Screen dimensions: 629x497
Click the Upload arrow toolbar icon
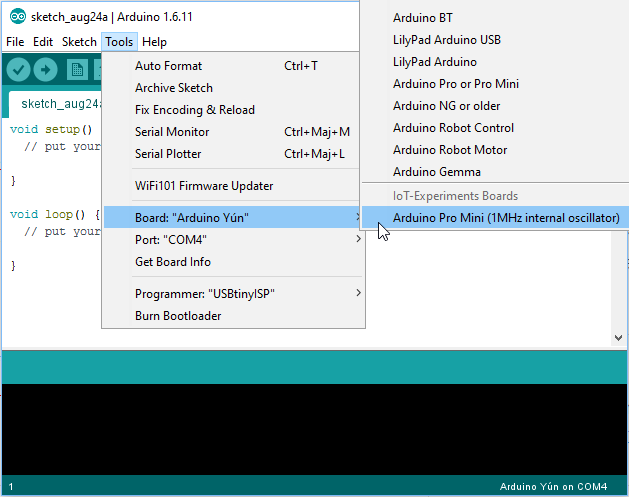pos(45,70)
